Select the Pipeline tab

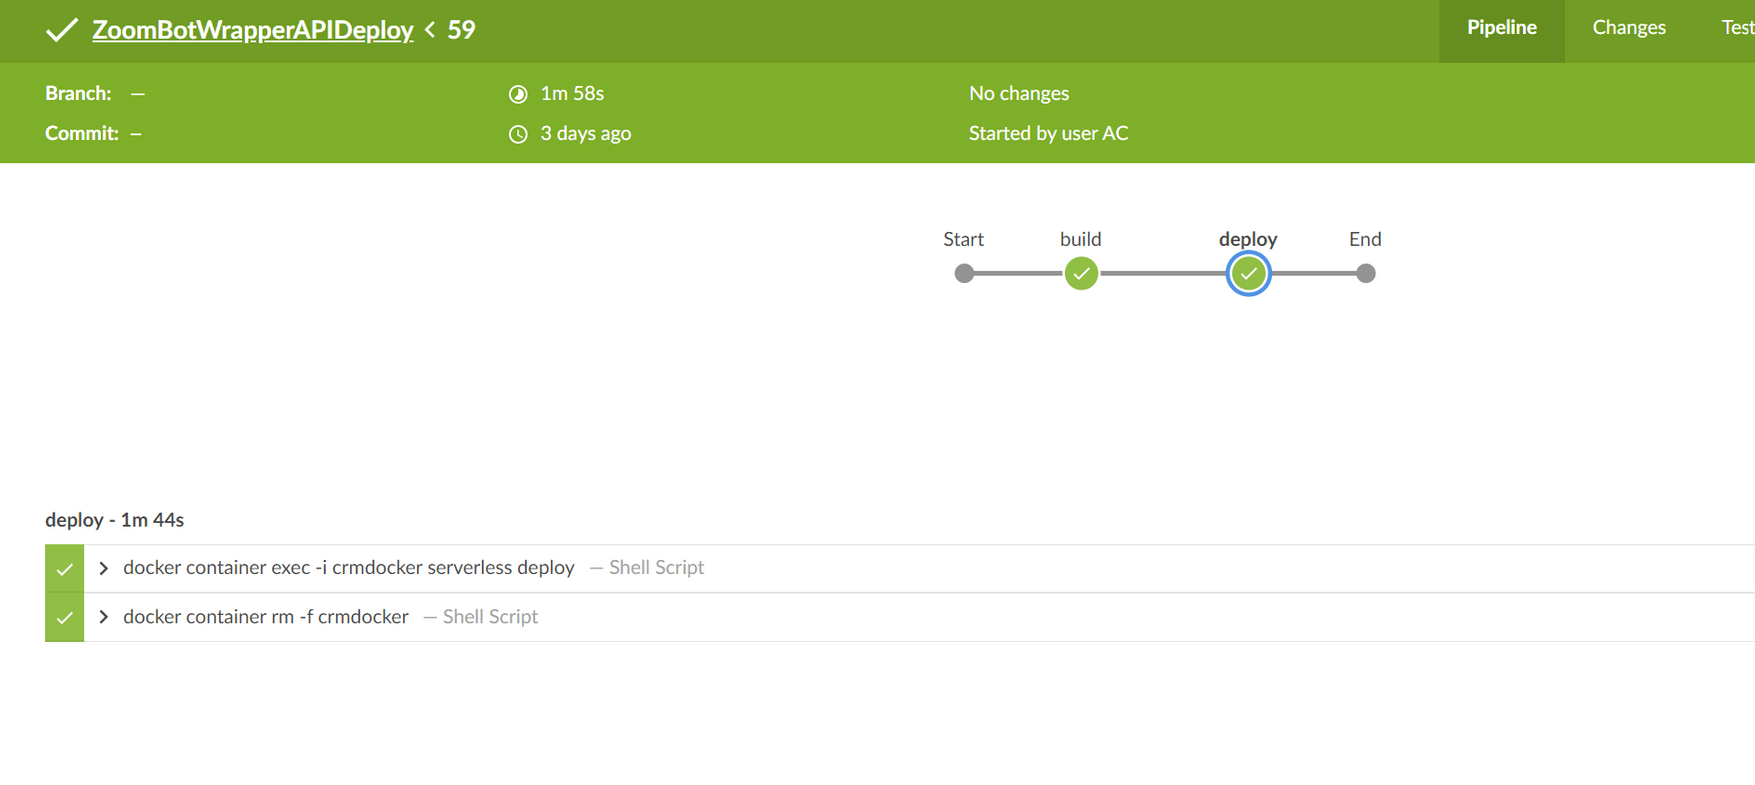pos(1501,27)
